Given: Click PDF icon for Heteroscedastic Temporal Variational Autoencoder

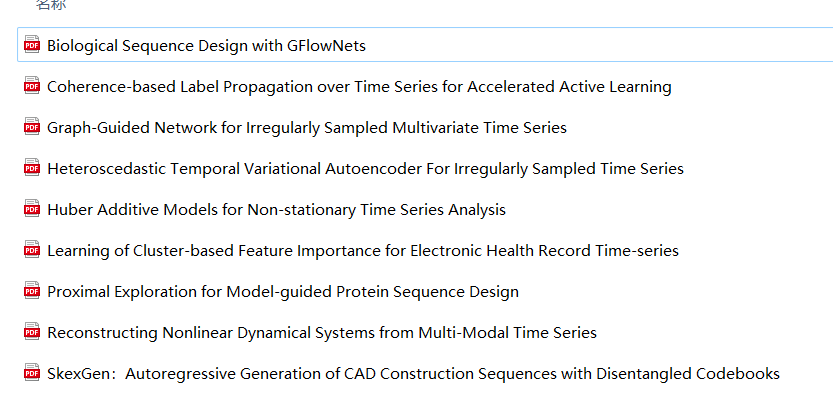Looking at the screenshot, I should point(32,168).
